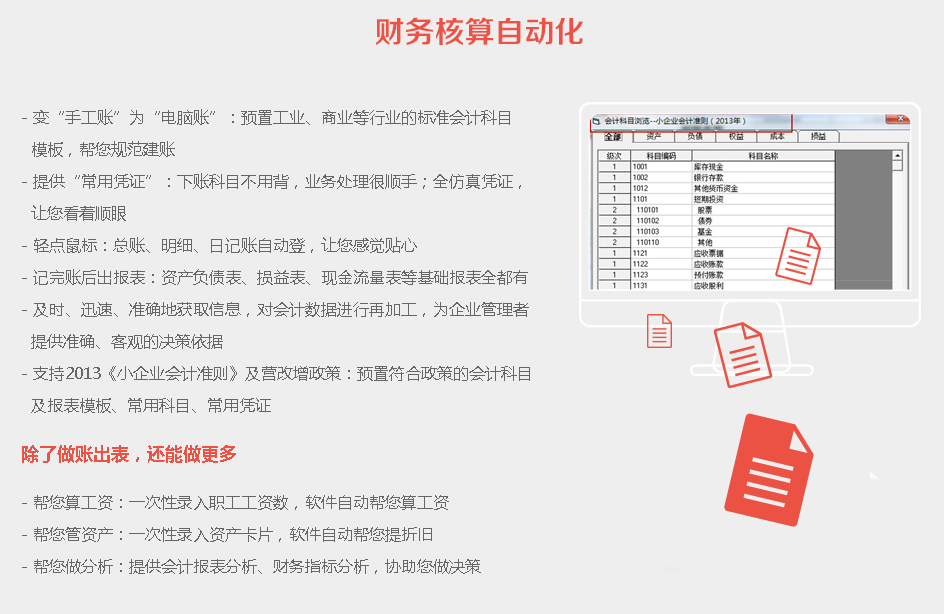Click the document icon overlapping the account table
Image resolution: width=944 pixels, height=614 pixels.
799,255
